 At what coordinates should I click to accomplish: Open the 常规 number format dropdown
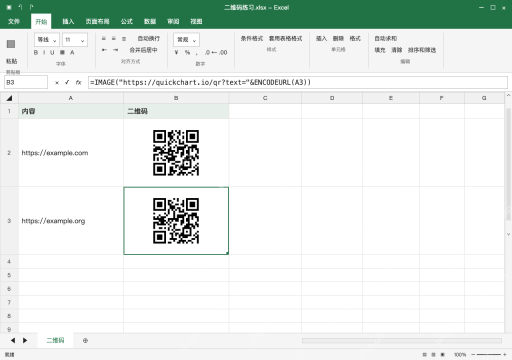pos(186,40)
